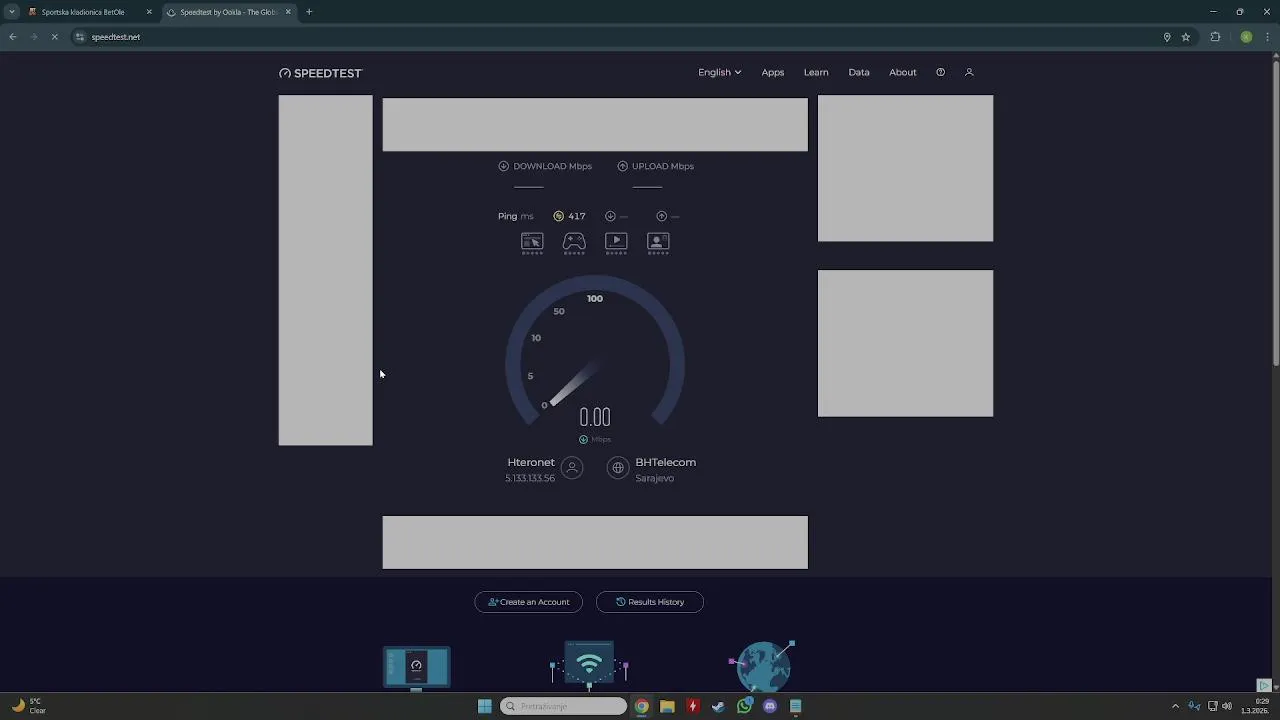
Task: Open the English language dropdown
Action: (719, 72)
